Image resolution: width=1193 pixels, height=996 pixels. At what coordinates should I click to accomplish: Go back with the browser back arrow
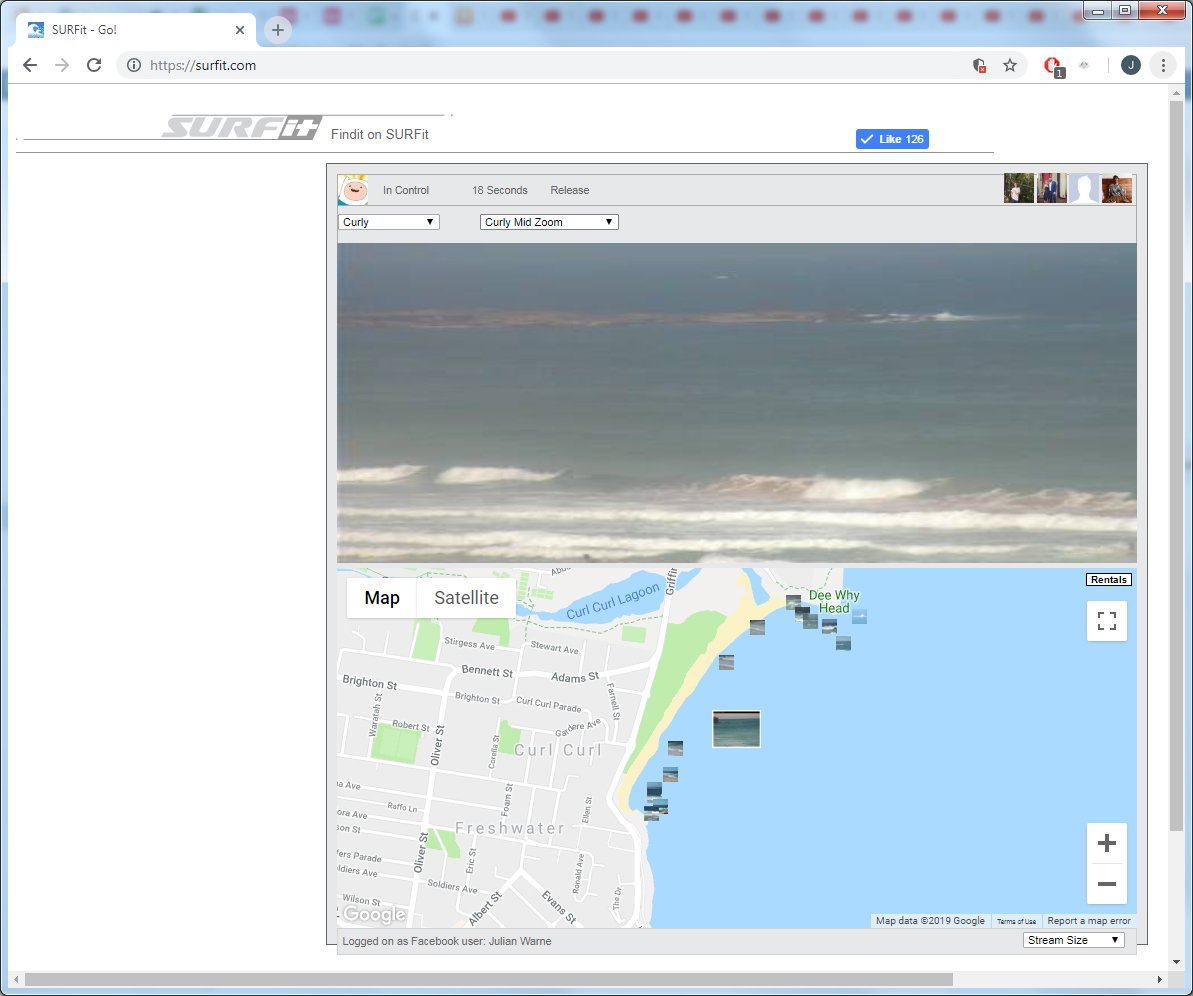point(30,65)
